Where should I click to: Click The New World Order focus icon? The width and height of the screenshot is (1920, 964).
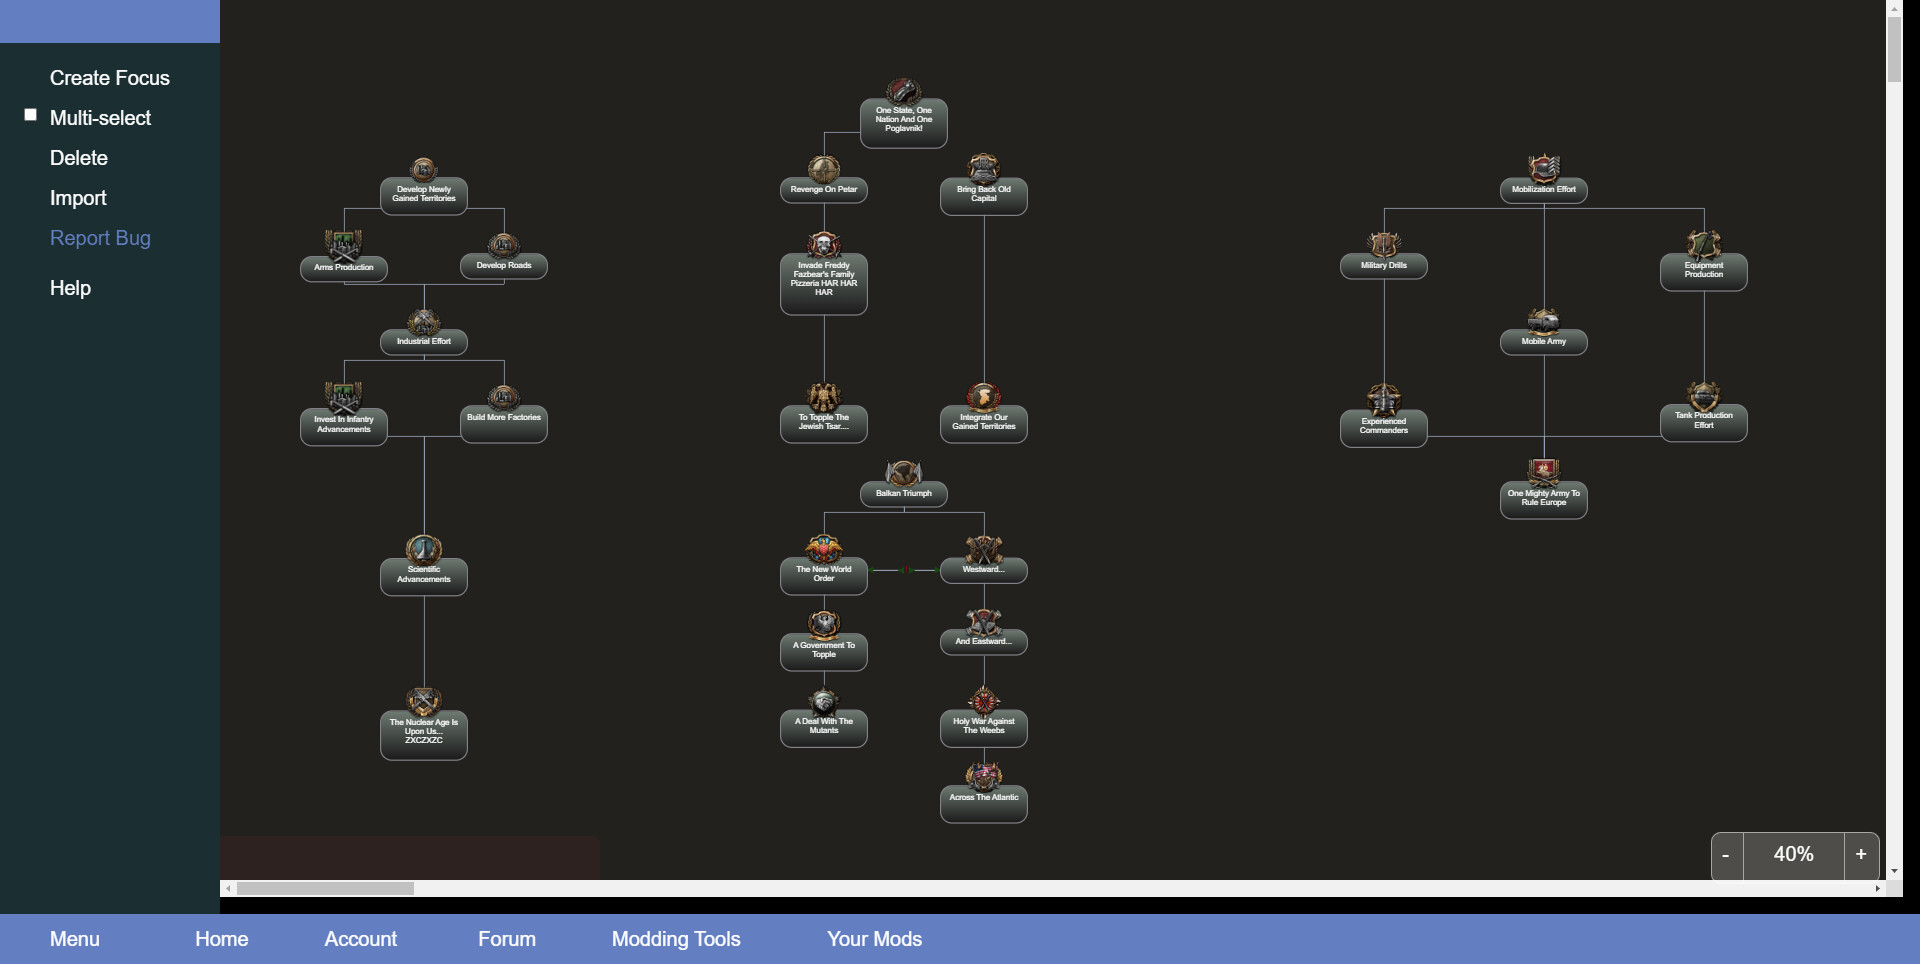(x=823, y=549)
